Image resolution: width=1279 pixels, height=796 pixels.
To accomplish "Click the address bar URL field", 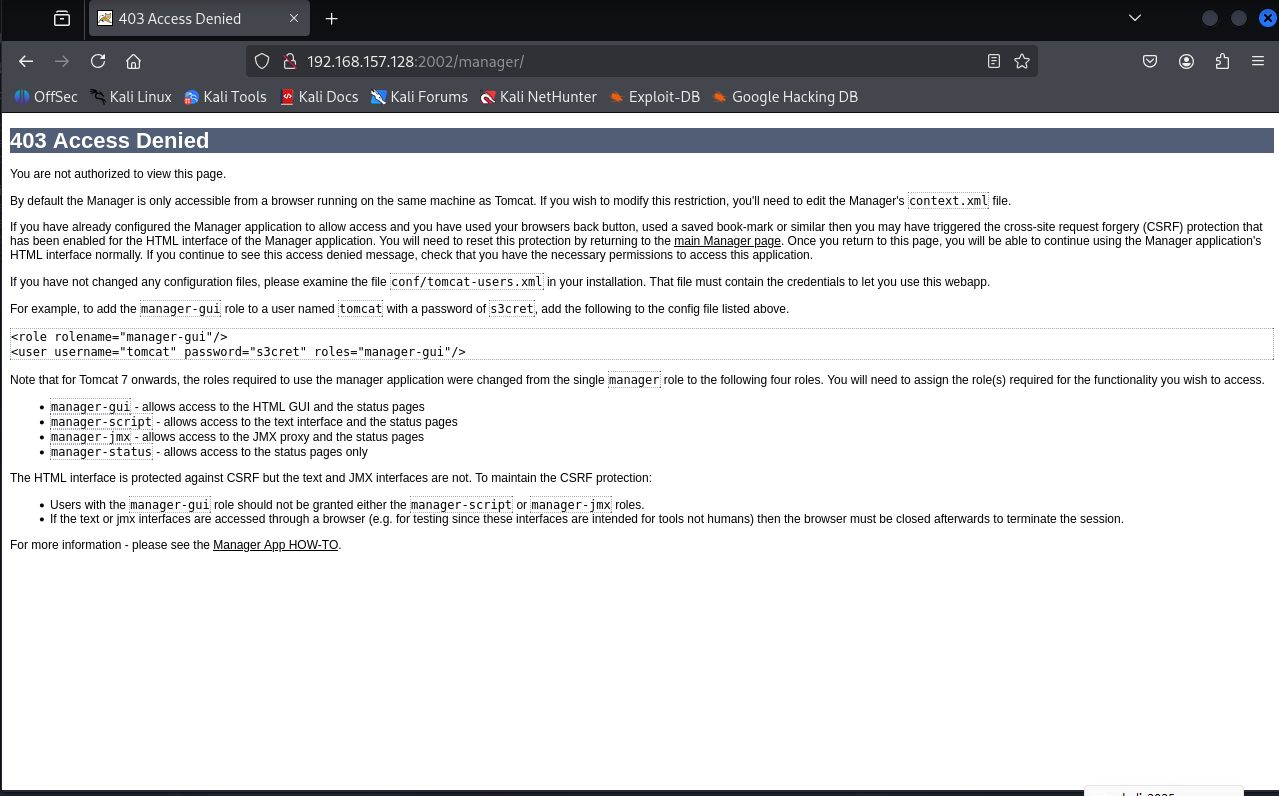I will pyautogui.click(x=640, y=61).
